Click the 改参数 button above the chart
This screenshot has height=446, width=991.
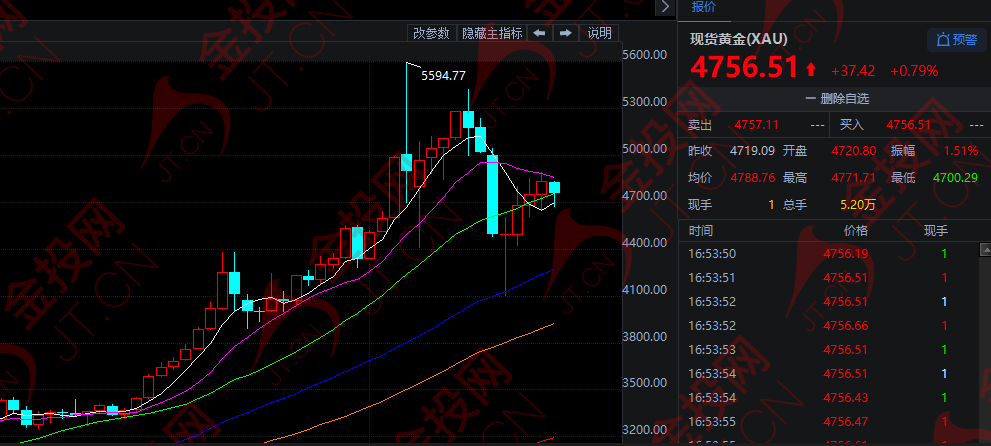431,33
